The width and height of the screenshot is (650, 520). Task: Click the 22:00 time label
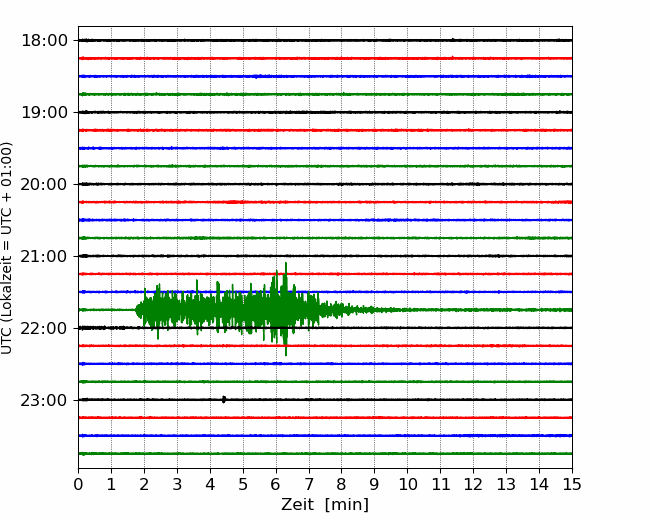tap(45, 328)
